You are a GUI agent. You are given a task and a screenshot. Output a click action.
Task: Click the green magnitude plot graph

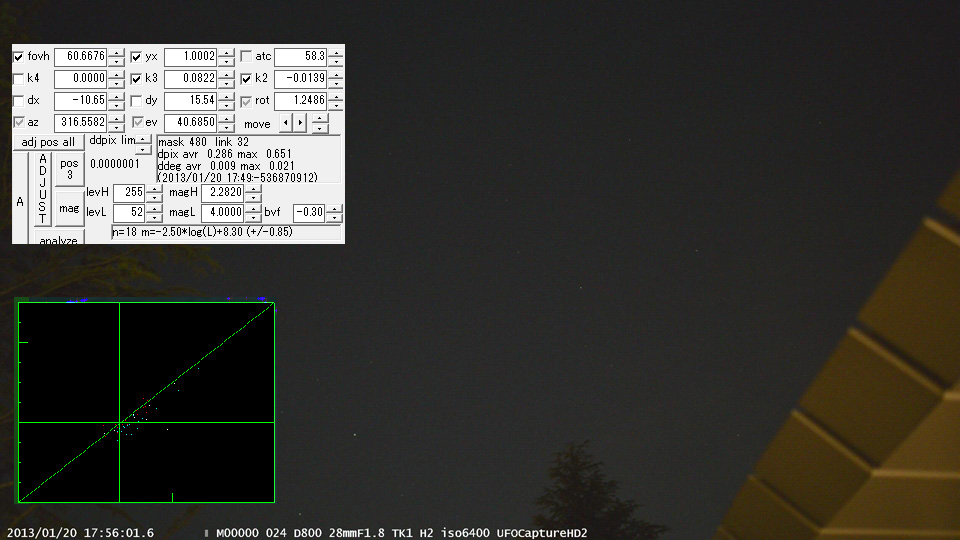tap(146, 402)
